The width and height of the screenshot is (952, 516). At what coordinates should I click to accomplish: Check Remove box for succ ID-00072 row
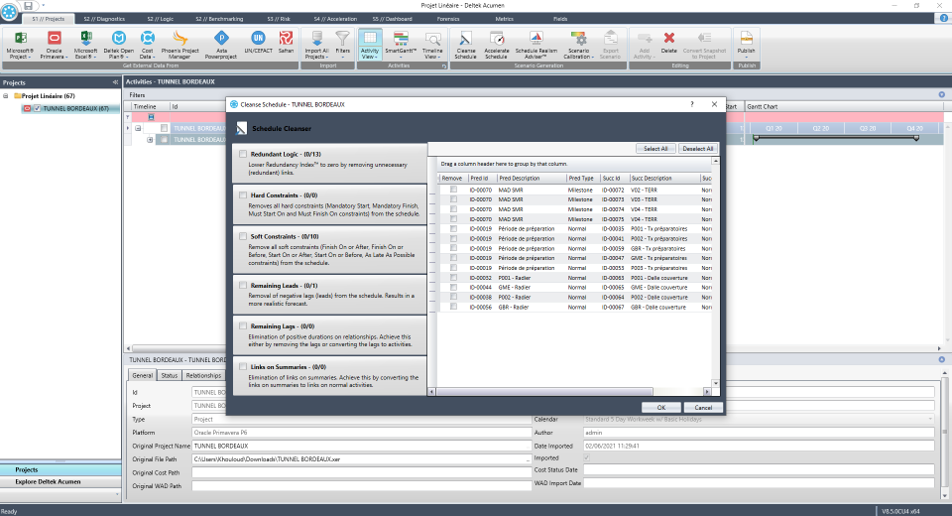click(453, 189)
